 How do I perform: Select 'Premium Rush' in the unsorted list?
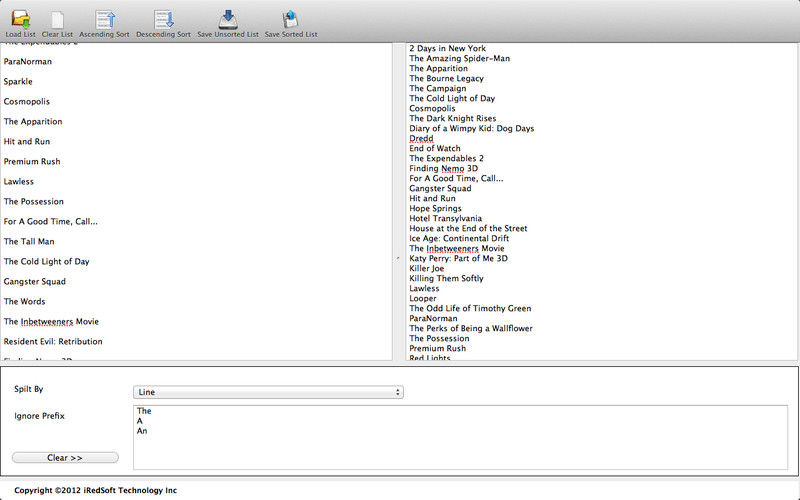(x=32, y=161)
